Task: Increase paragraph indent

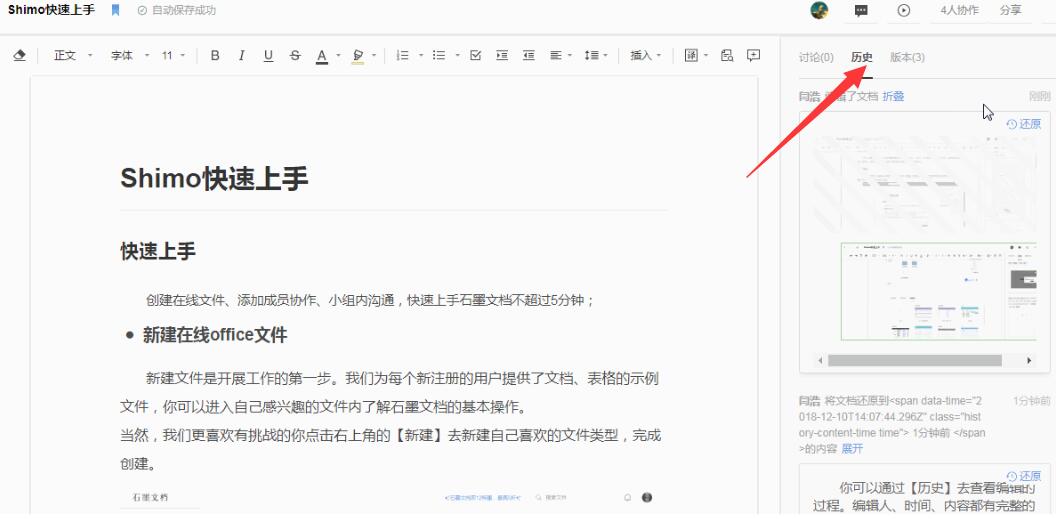Action: click(502, 56)
